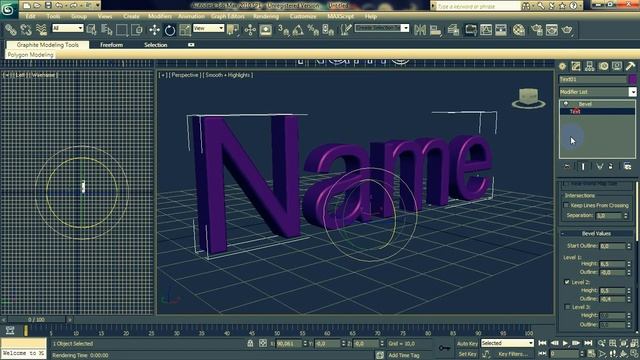
Task: Open the selection filter All dropdown
Action: [68, 28]
